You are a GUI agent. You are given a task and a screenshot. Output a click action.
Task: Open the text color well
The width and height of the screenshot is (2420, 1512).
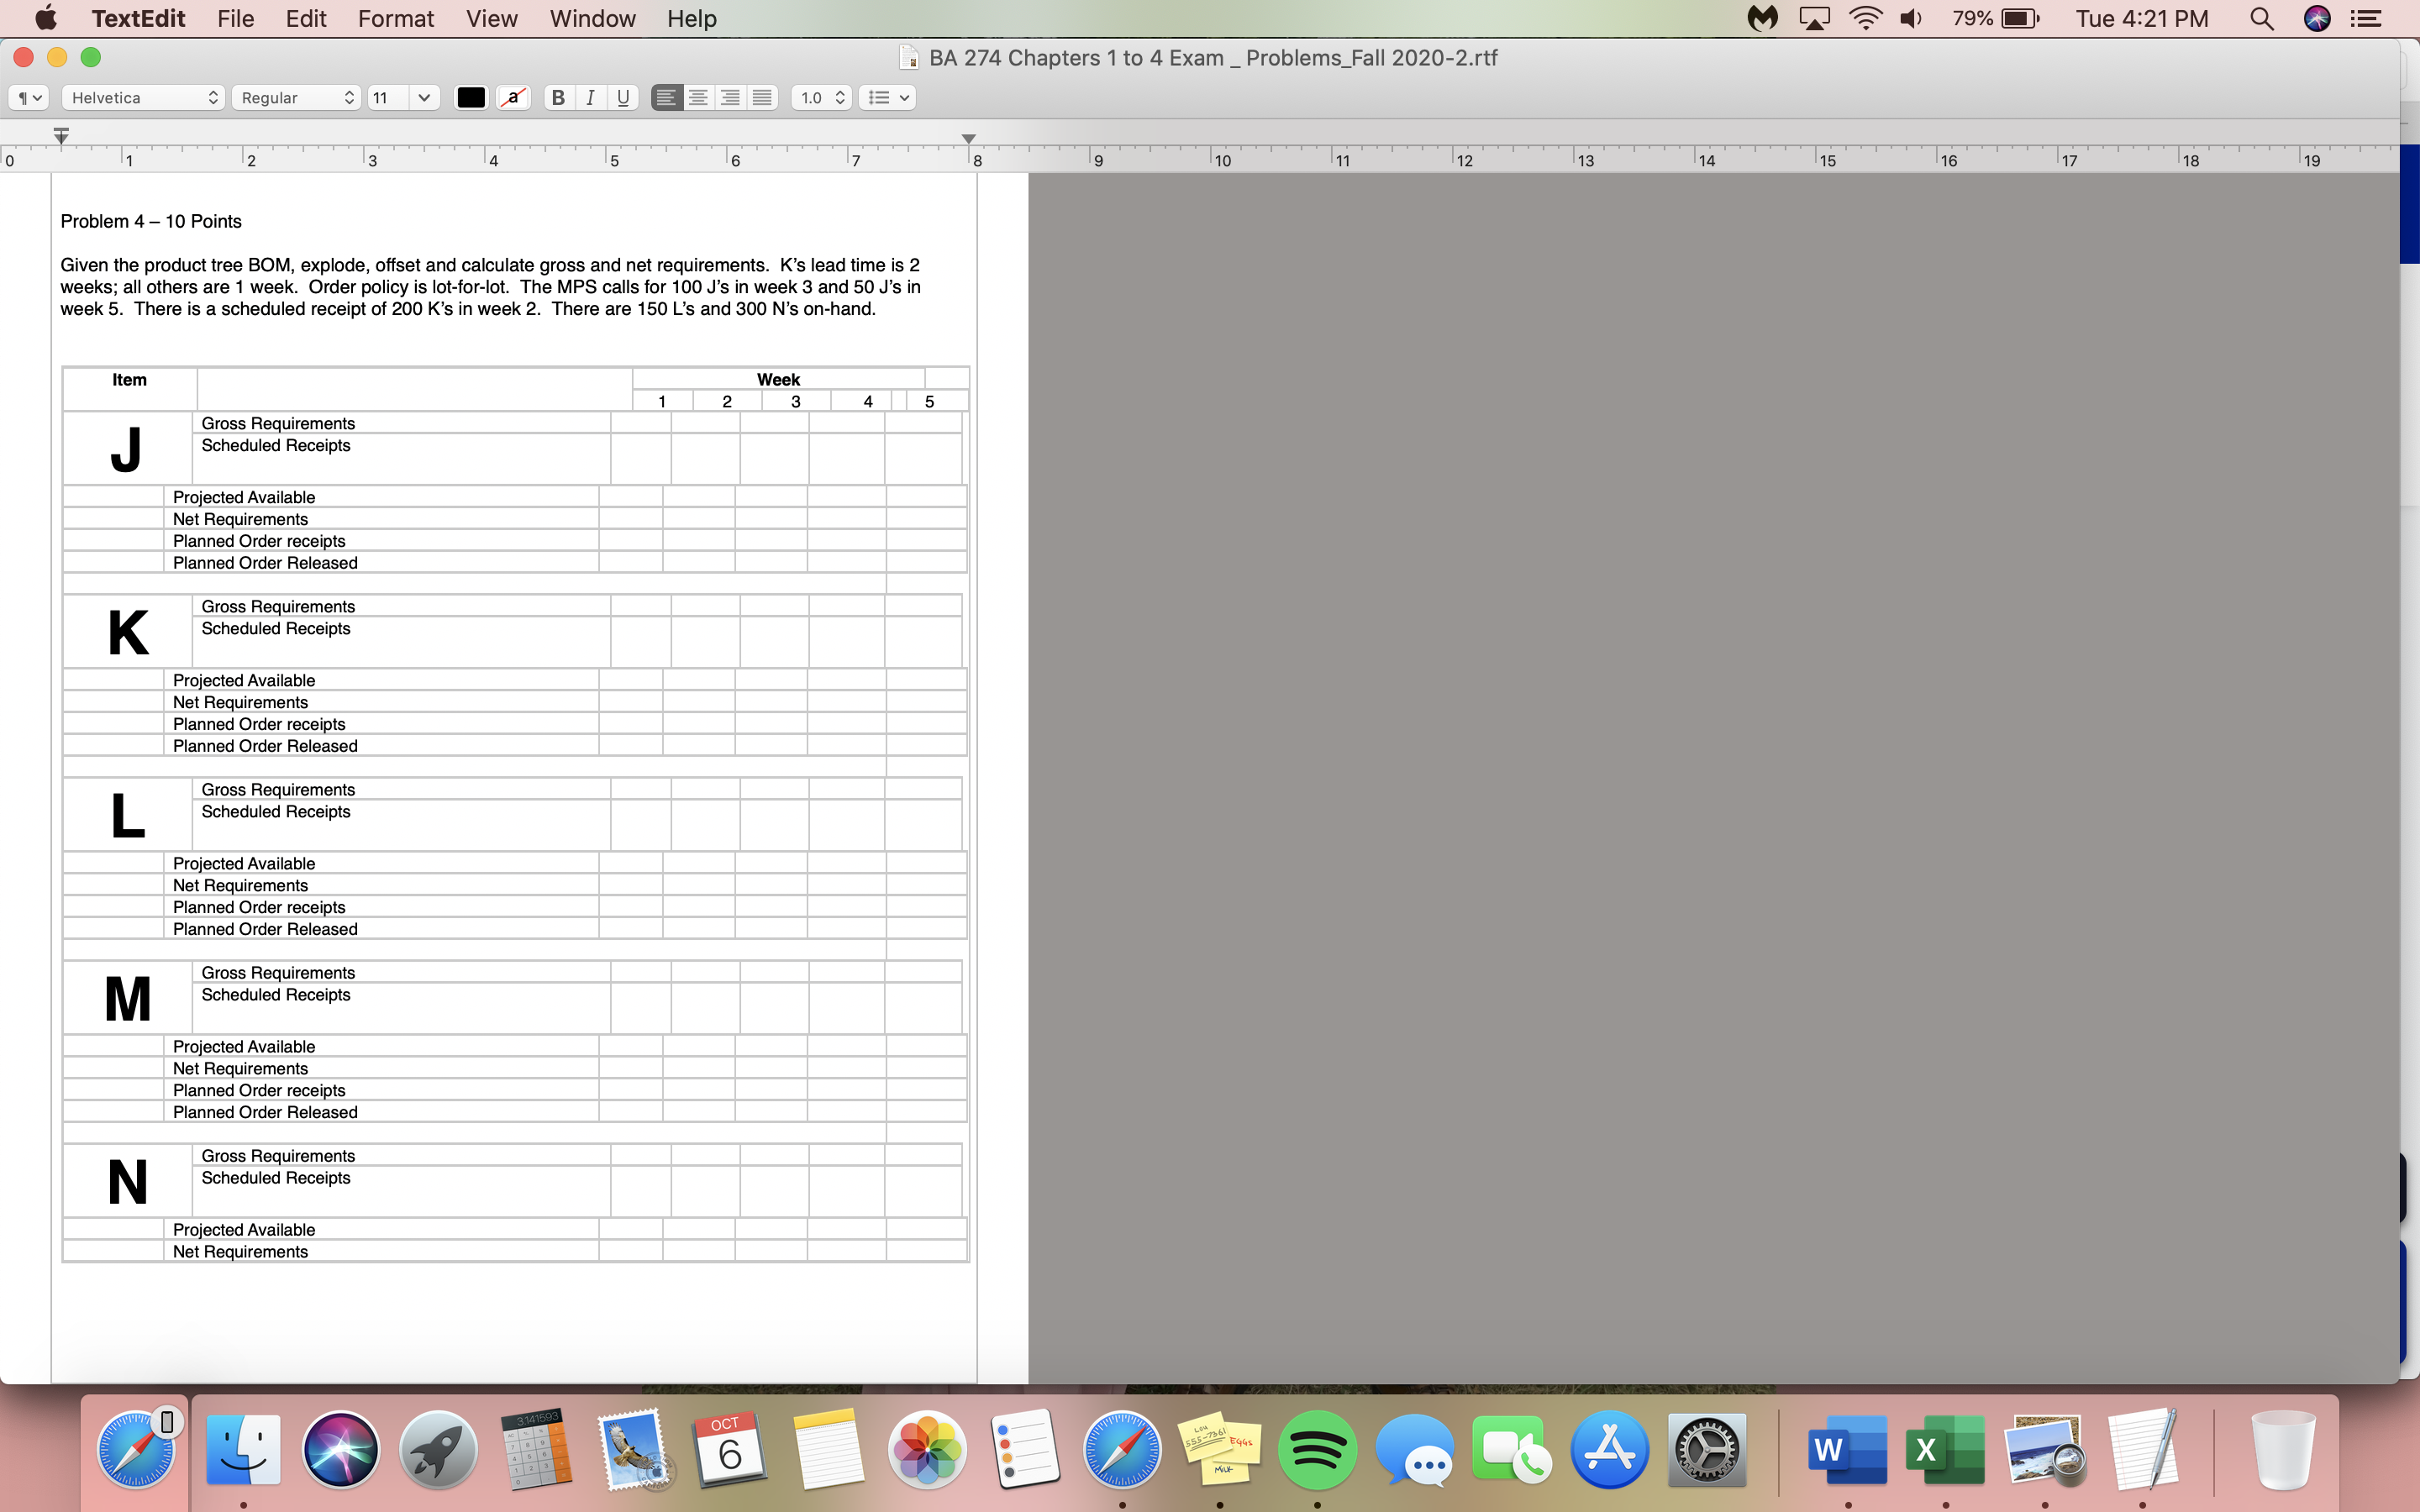click(470, 97)
